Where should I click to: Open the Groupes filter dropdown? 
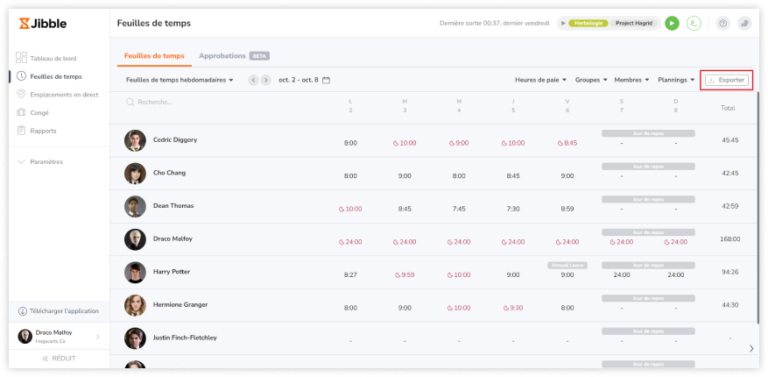pos(591,80)
